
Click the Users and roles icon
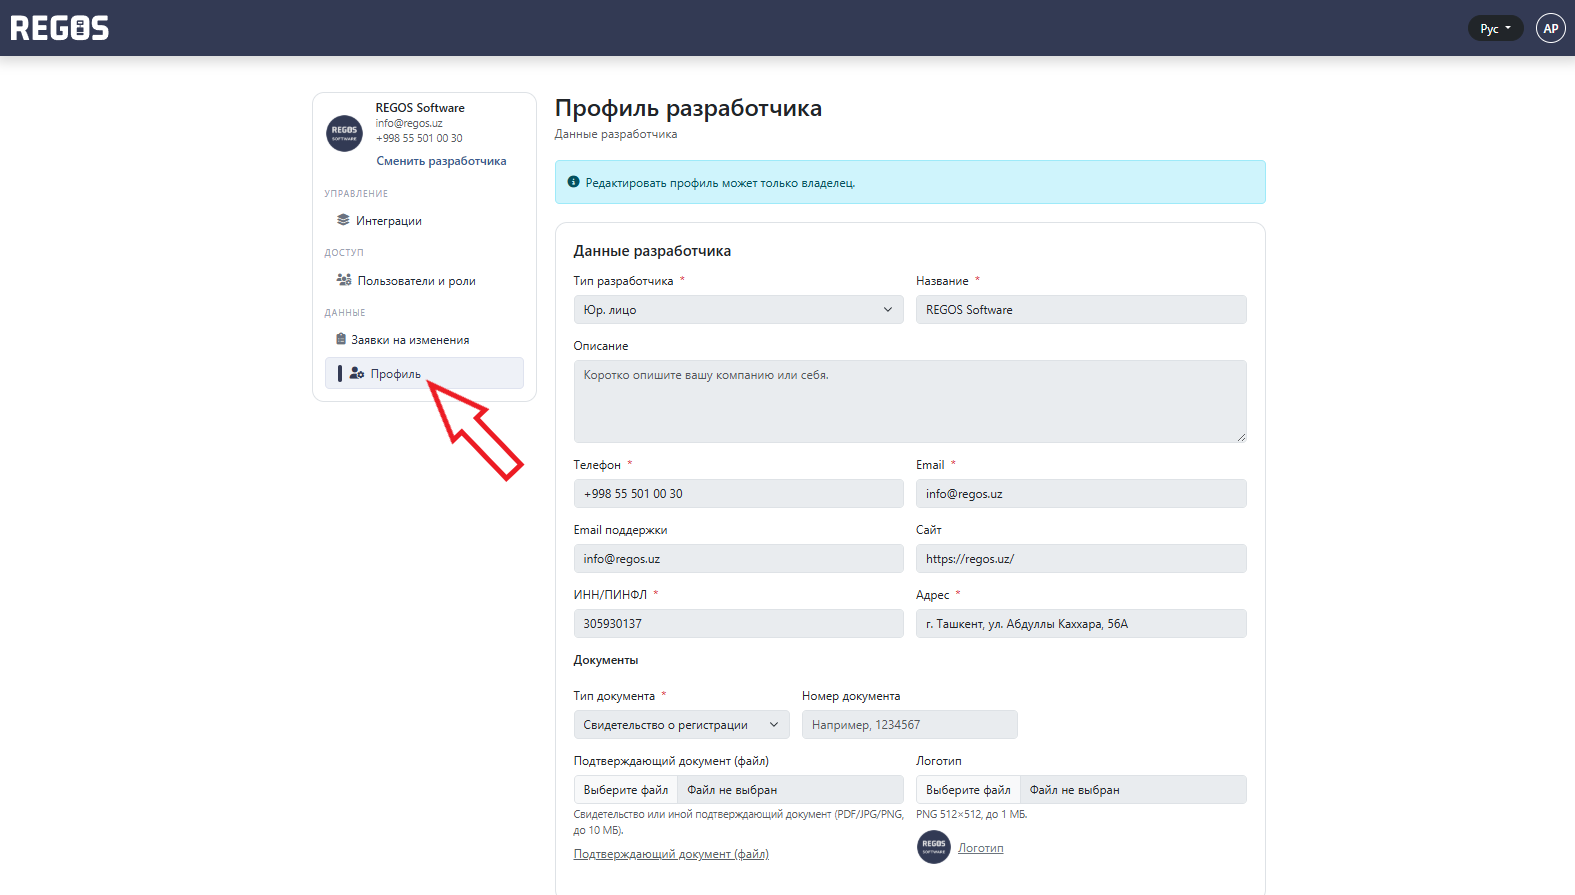pos(344,280)
